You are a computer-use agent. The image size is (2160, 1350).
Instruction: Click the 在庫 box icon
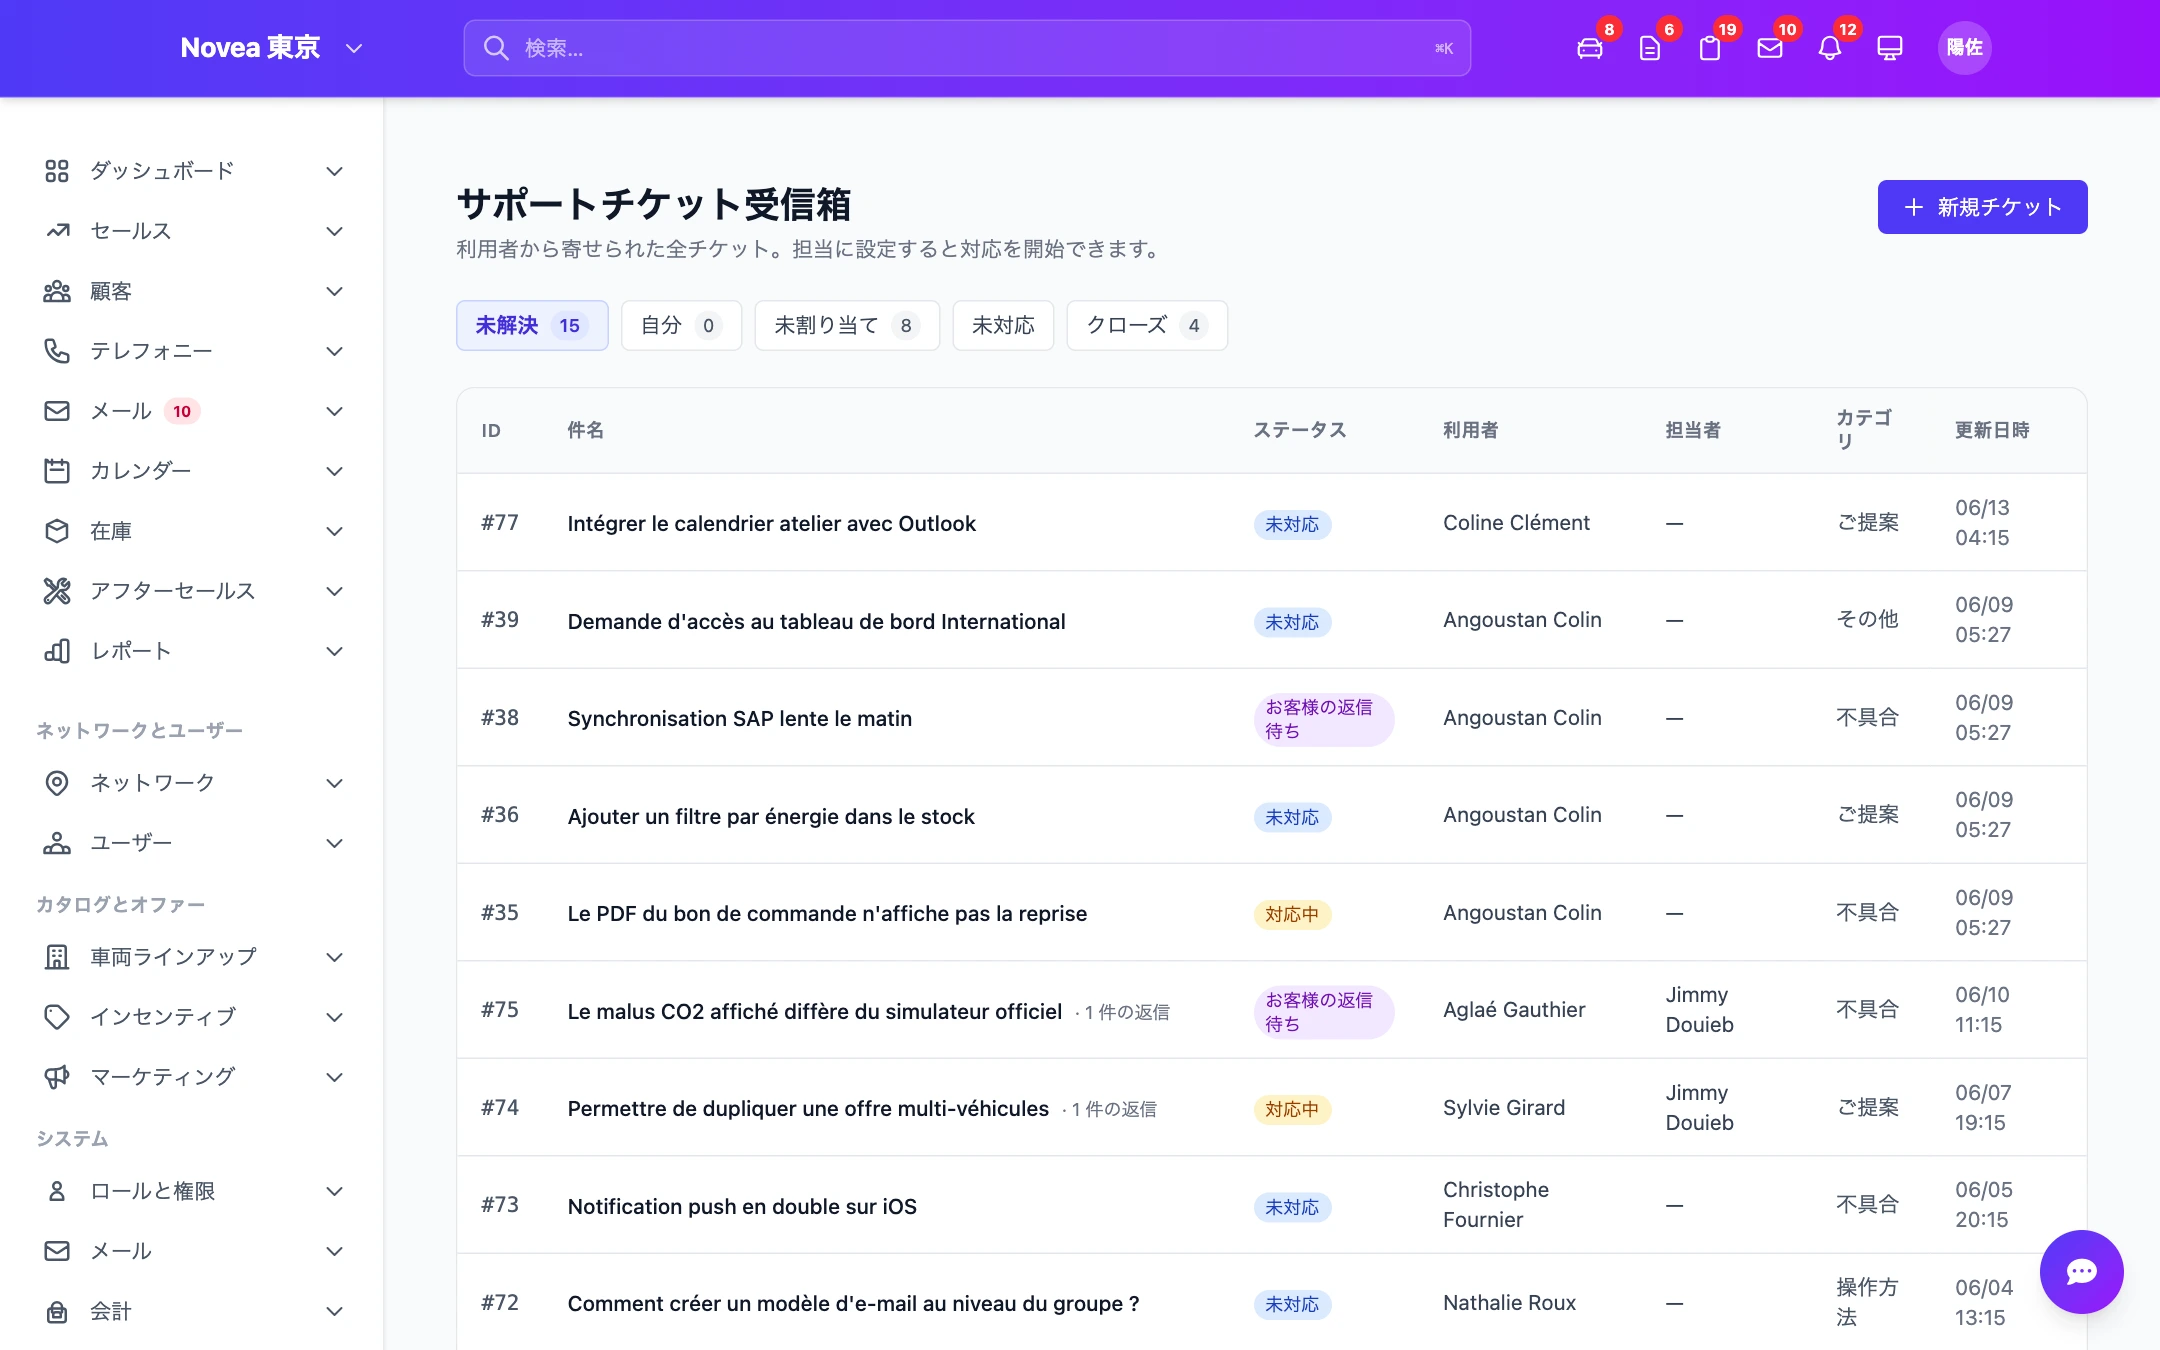[x=57, y=531]
